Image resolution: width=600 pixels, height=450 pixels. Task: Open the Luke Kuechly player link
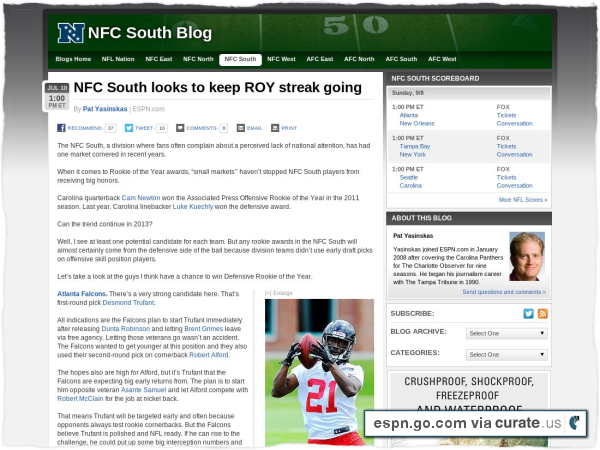[193, 207]
